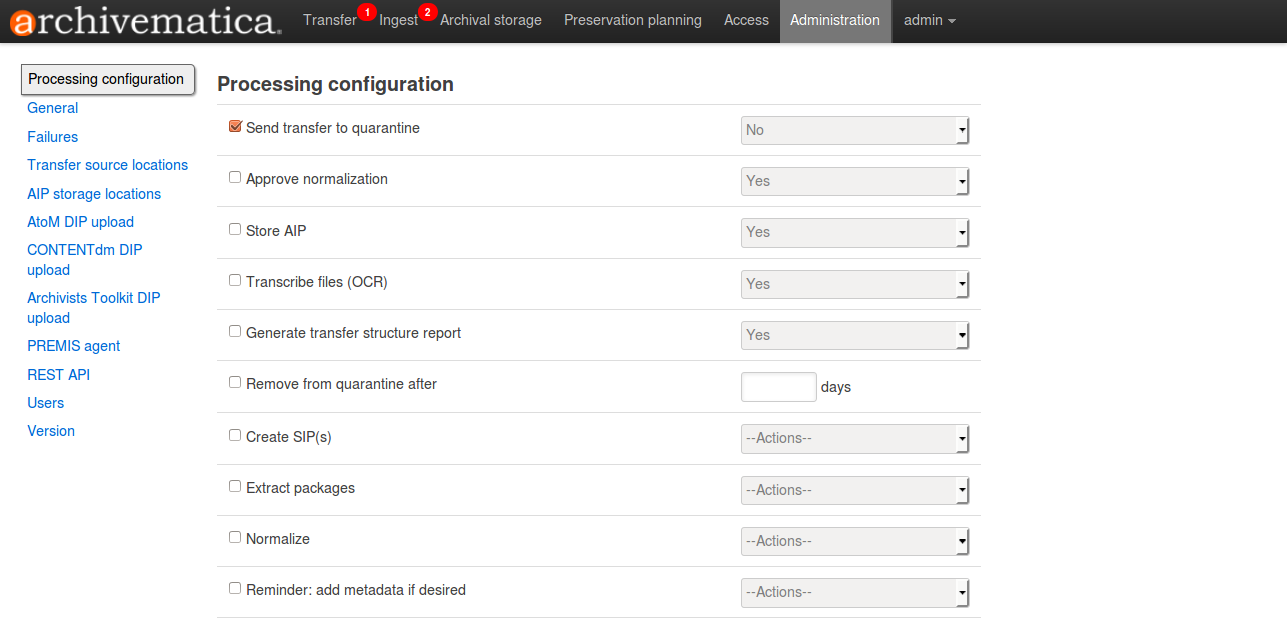Expand the Create SIP(s) actions dropdown
Image resolution: width=1287 pixels, height=623 pixels.
tap(855, 438)
